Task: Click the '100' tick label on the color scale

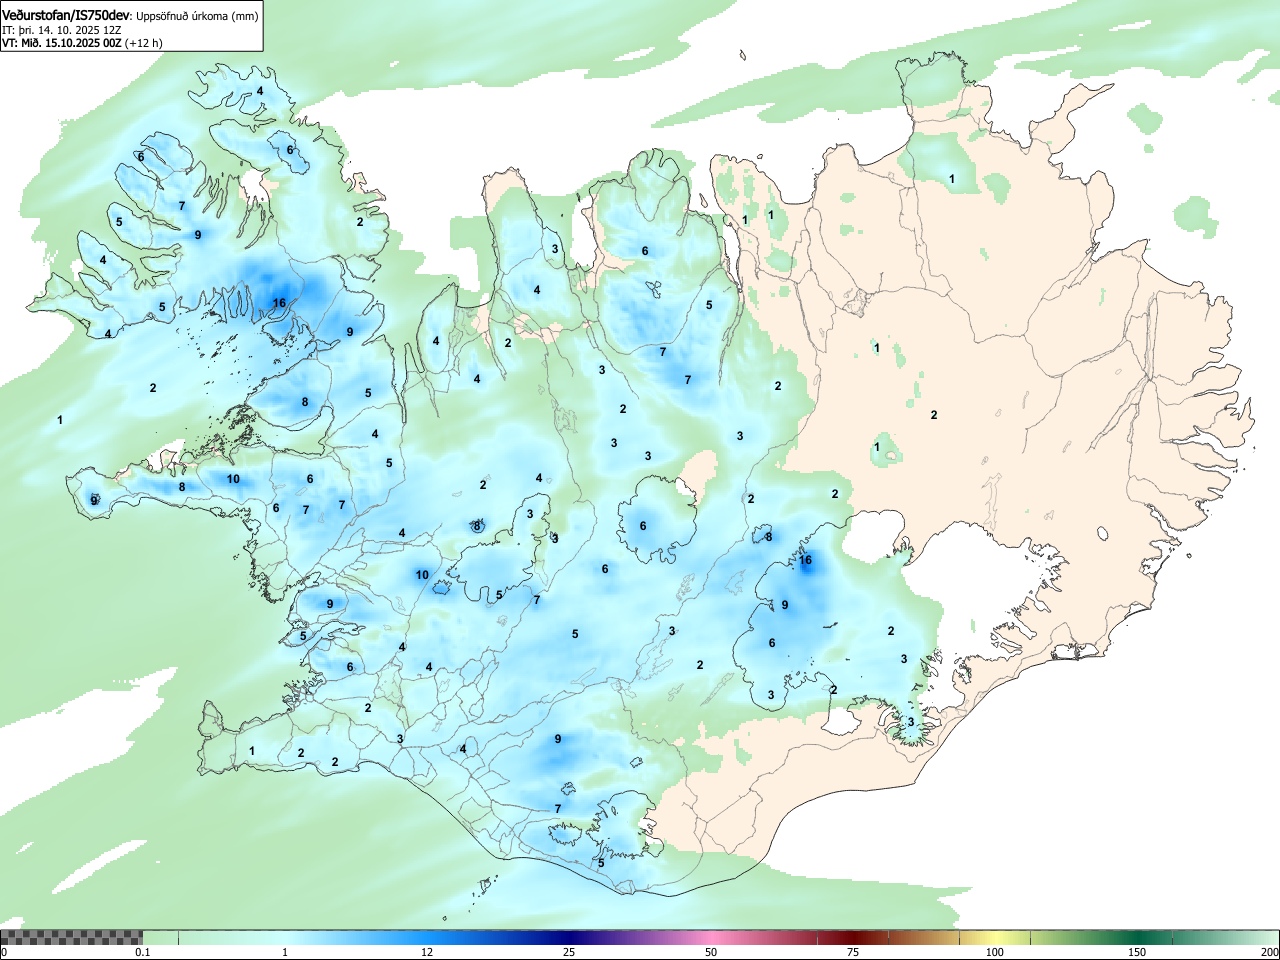Action: pyautogui.click(x=995, y=952)
